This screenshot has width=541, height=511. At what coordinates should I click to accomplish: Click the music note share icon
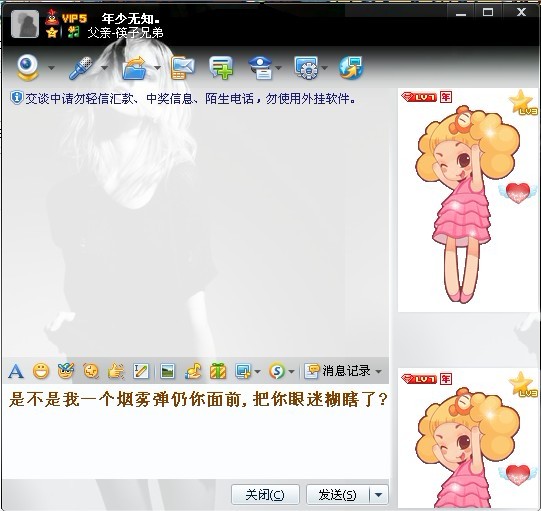point(193,372)
